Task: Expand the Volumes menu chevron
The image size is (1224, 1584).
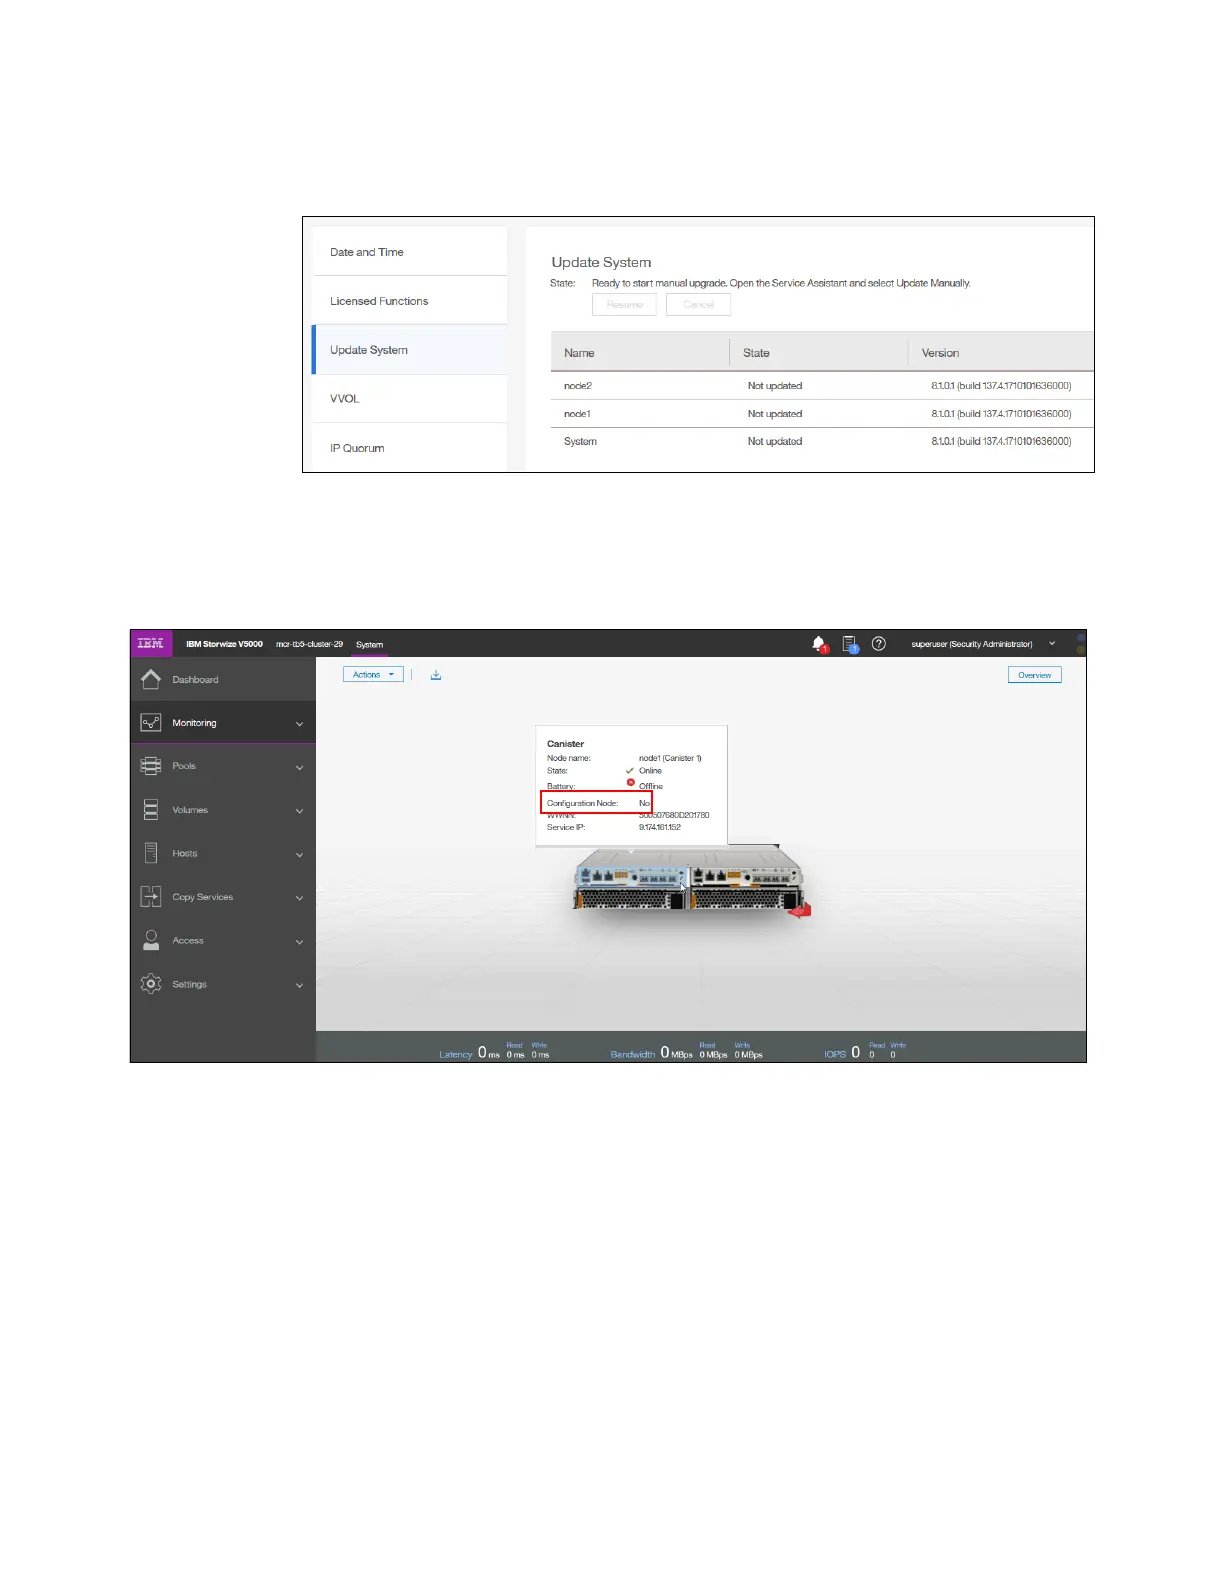Action: coord(299,811)
